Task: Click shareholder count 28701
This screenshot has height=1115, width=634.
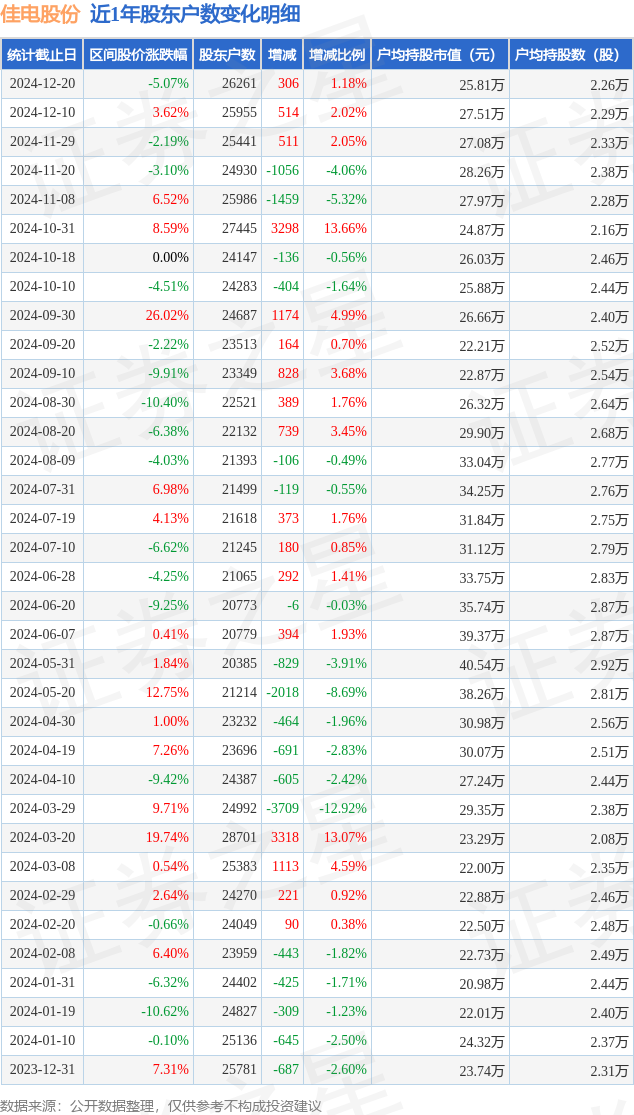Action: coord(239,838)
